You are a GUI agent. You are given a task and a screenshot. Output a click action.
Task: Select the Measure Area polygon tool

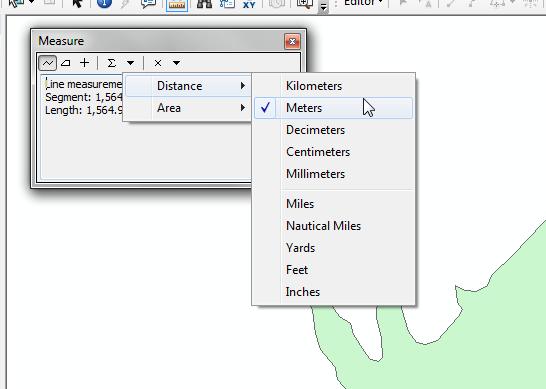click(66, 63)
